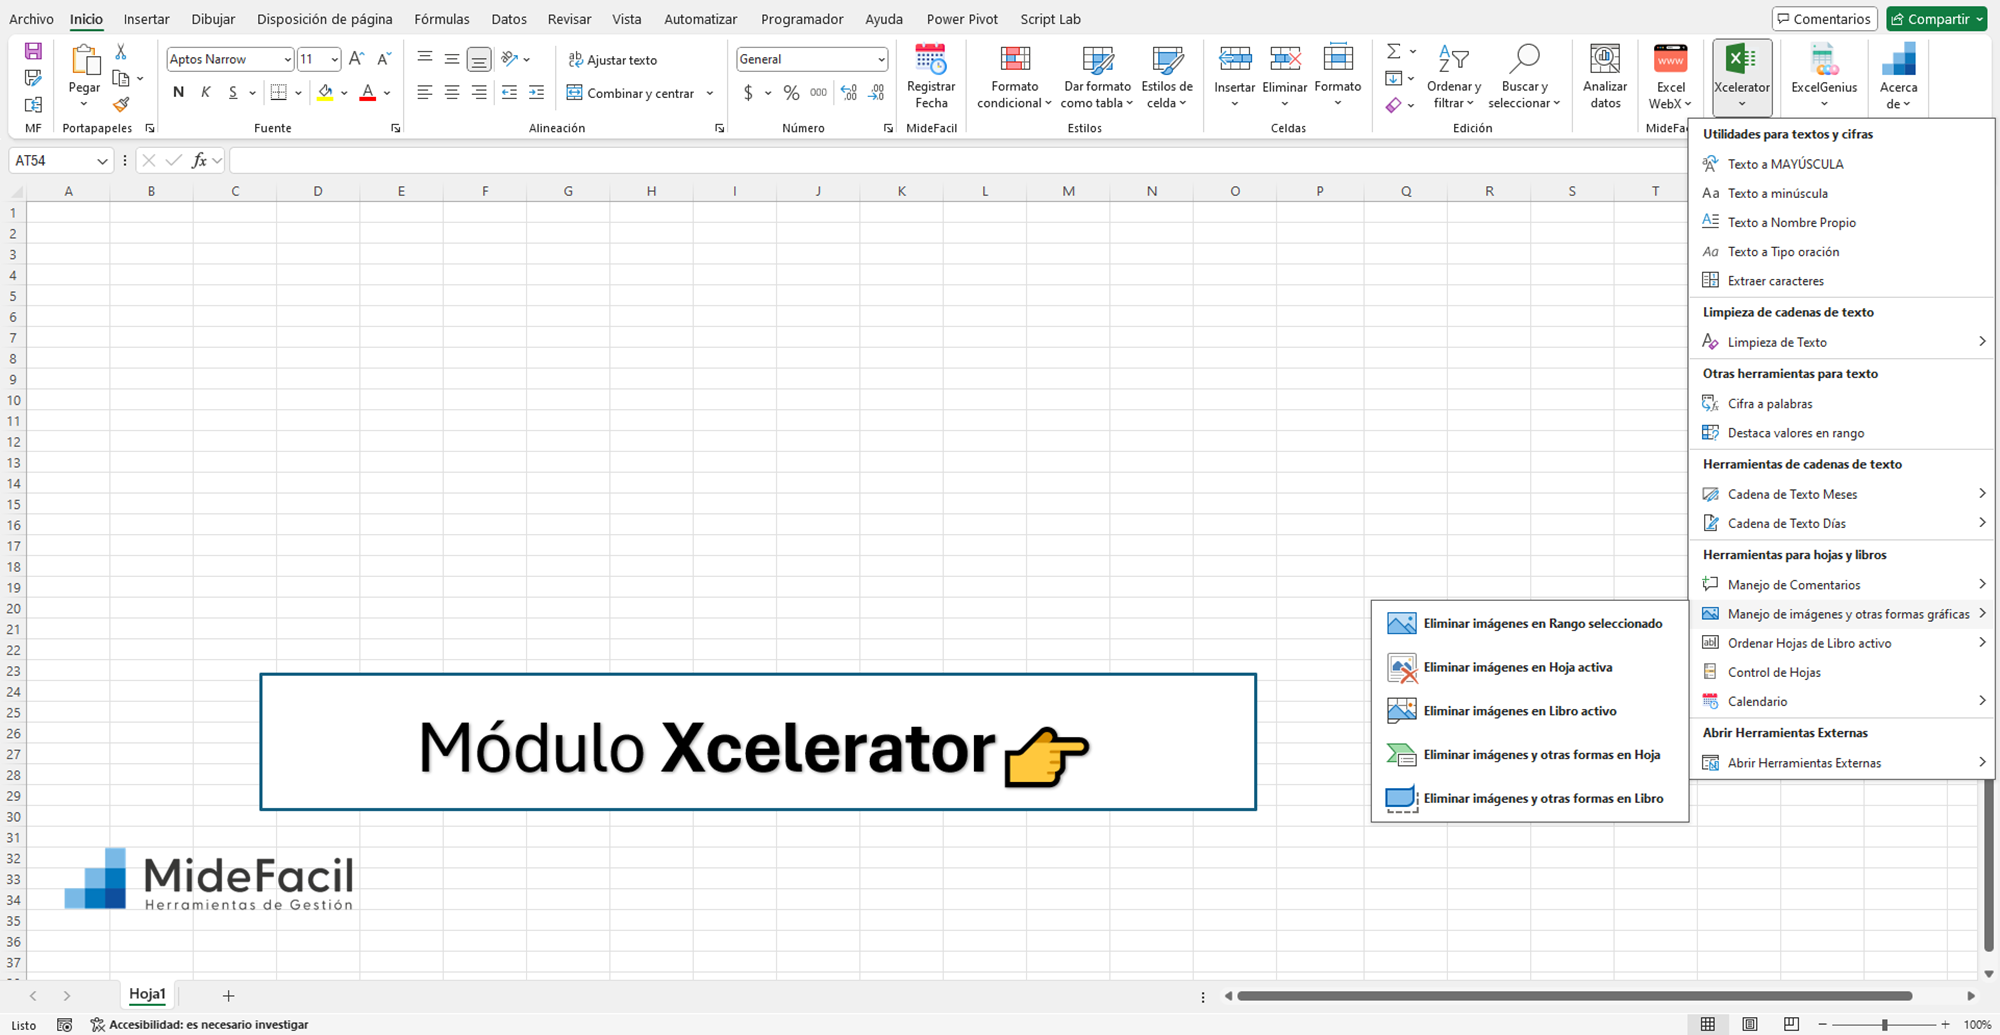Open Ordenar y filtrar
The image size is (2000, 1035).
coord(1454,76)
